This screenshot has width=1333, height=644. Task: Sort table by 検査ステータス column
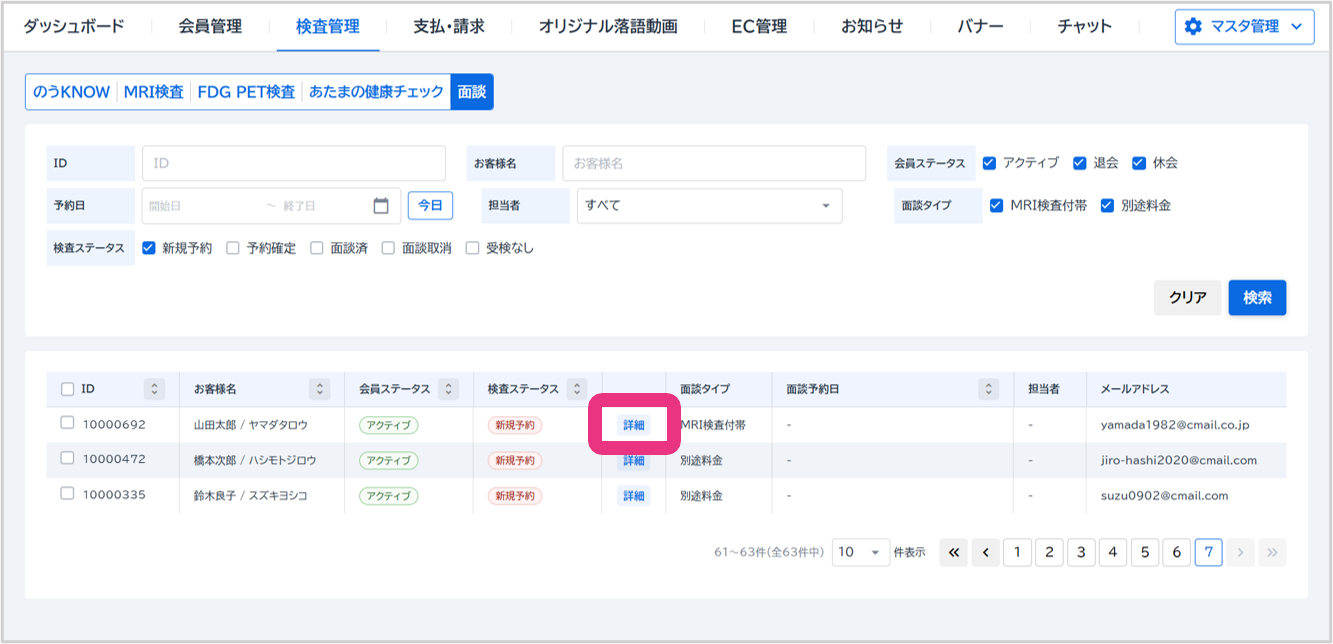tap(577, 389)
